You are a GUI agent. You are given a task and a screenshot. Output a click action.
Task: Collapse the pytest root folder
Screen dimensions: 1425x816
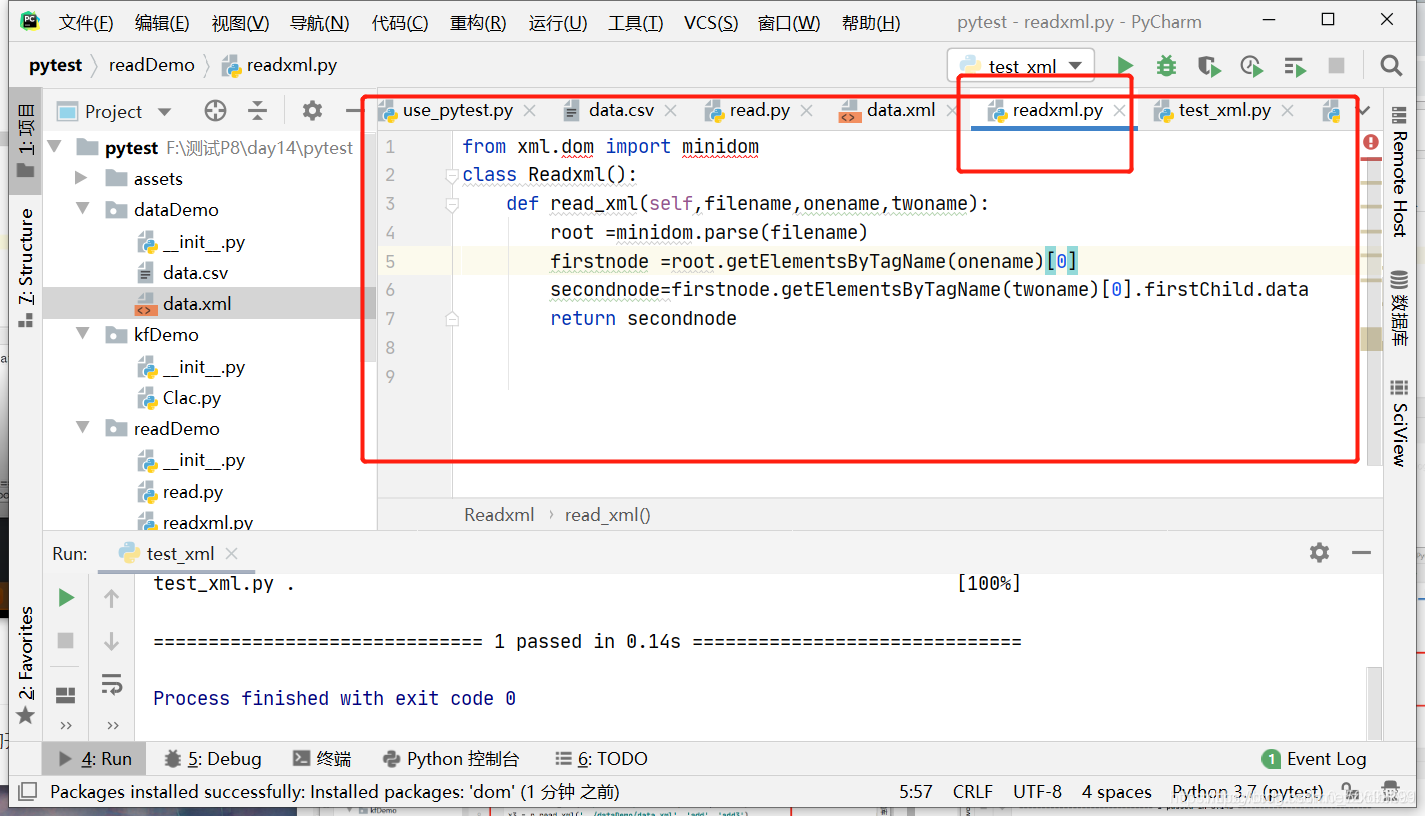[55, 147]
